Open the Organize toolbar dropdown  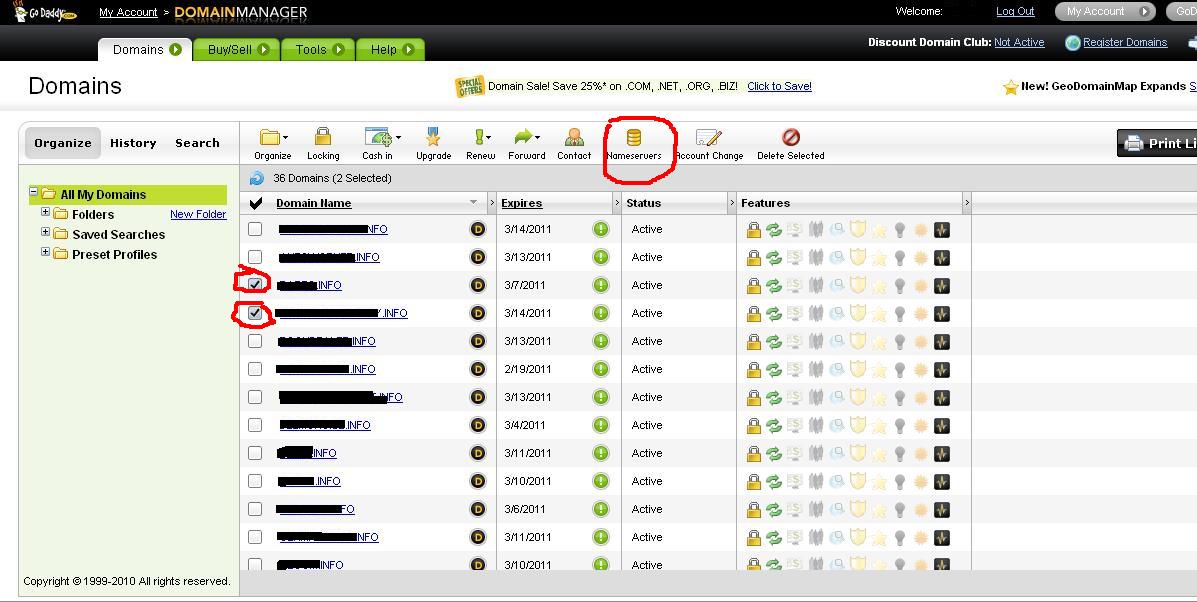[272, 138]
